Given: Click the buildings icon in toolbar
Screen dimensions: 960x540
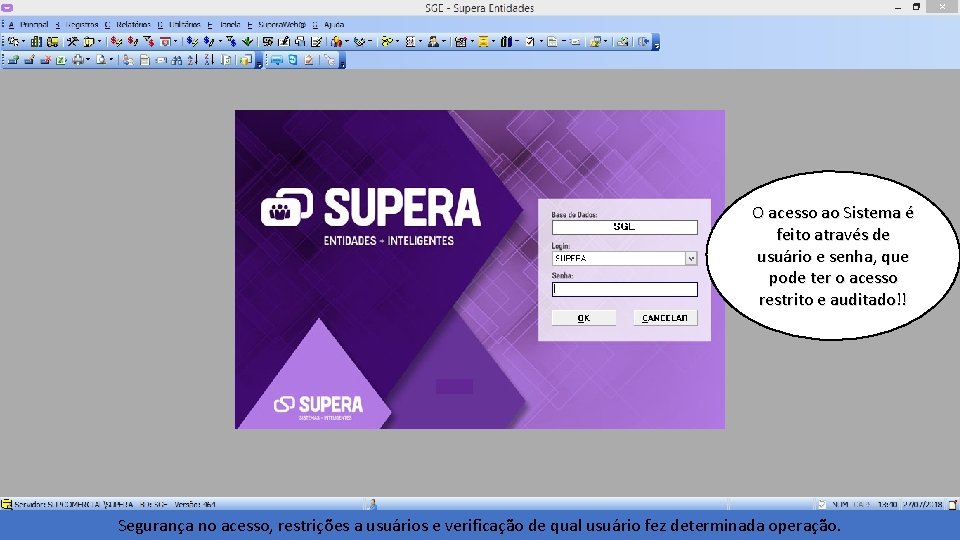Looking at the screenshot, I should [x=36, y=42].
